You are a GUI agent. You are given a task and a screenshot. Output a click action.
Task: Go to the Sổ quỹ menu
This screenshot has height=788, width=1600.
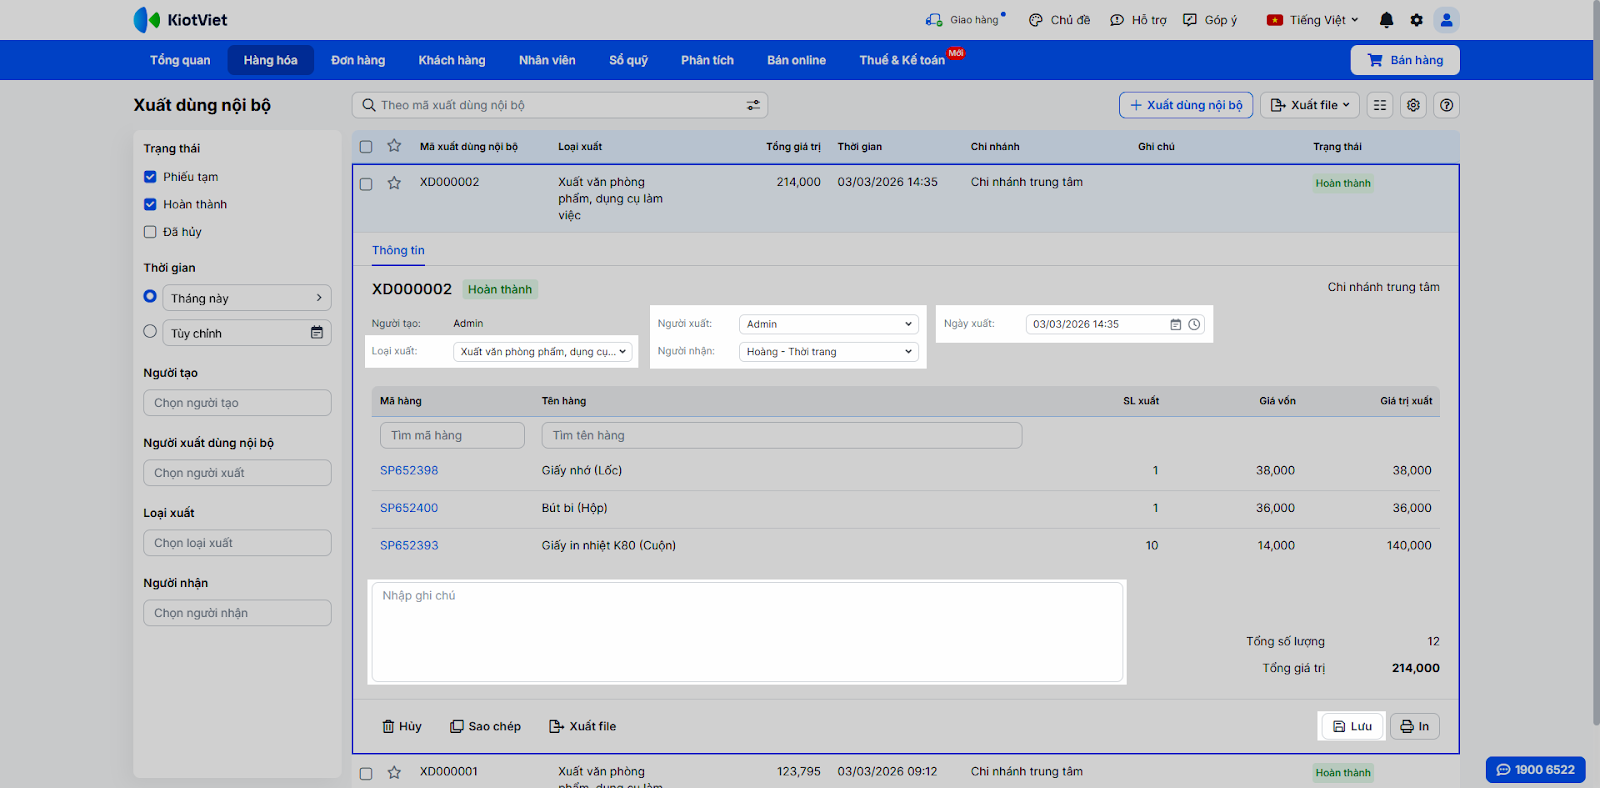[628, 60]
